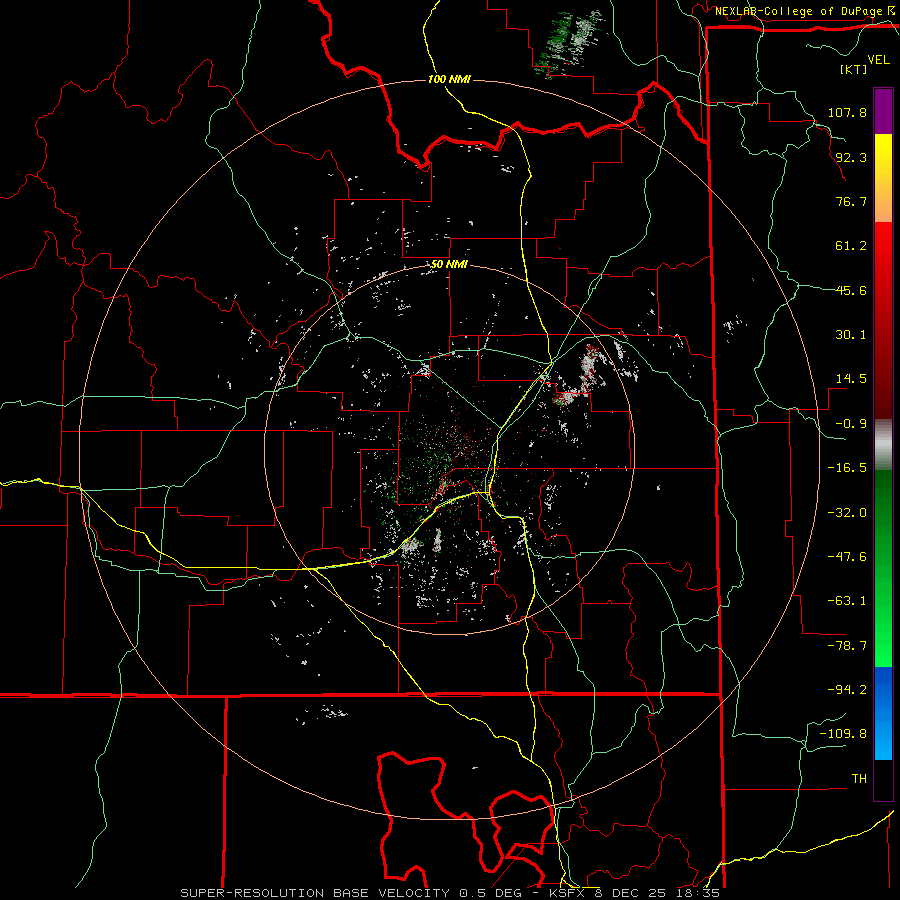Click the Super-Resolution Base Velocity caption
900x900 pixels.
pos(449,893)
